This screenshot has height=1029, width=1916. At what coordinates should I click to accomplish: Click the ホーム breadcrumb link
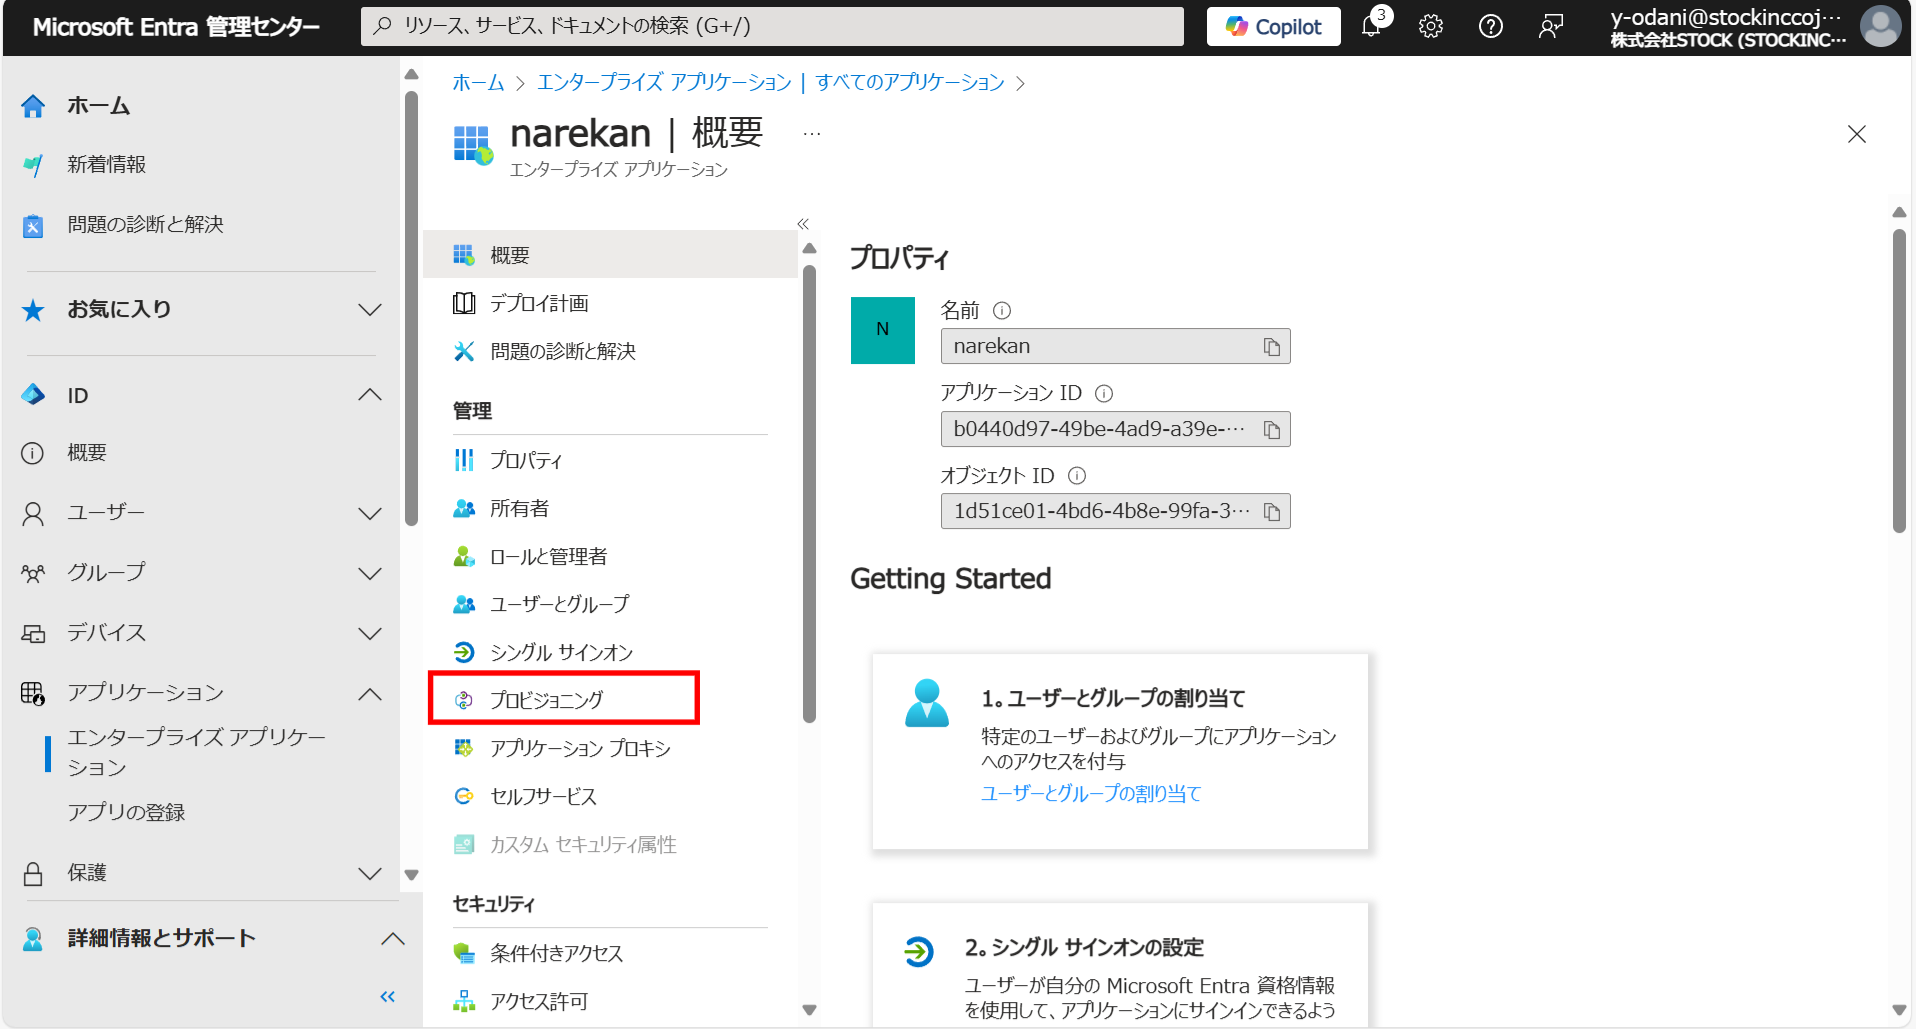[478, 82]
